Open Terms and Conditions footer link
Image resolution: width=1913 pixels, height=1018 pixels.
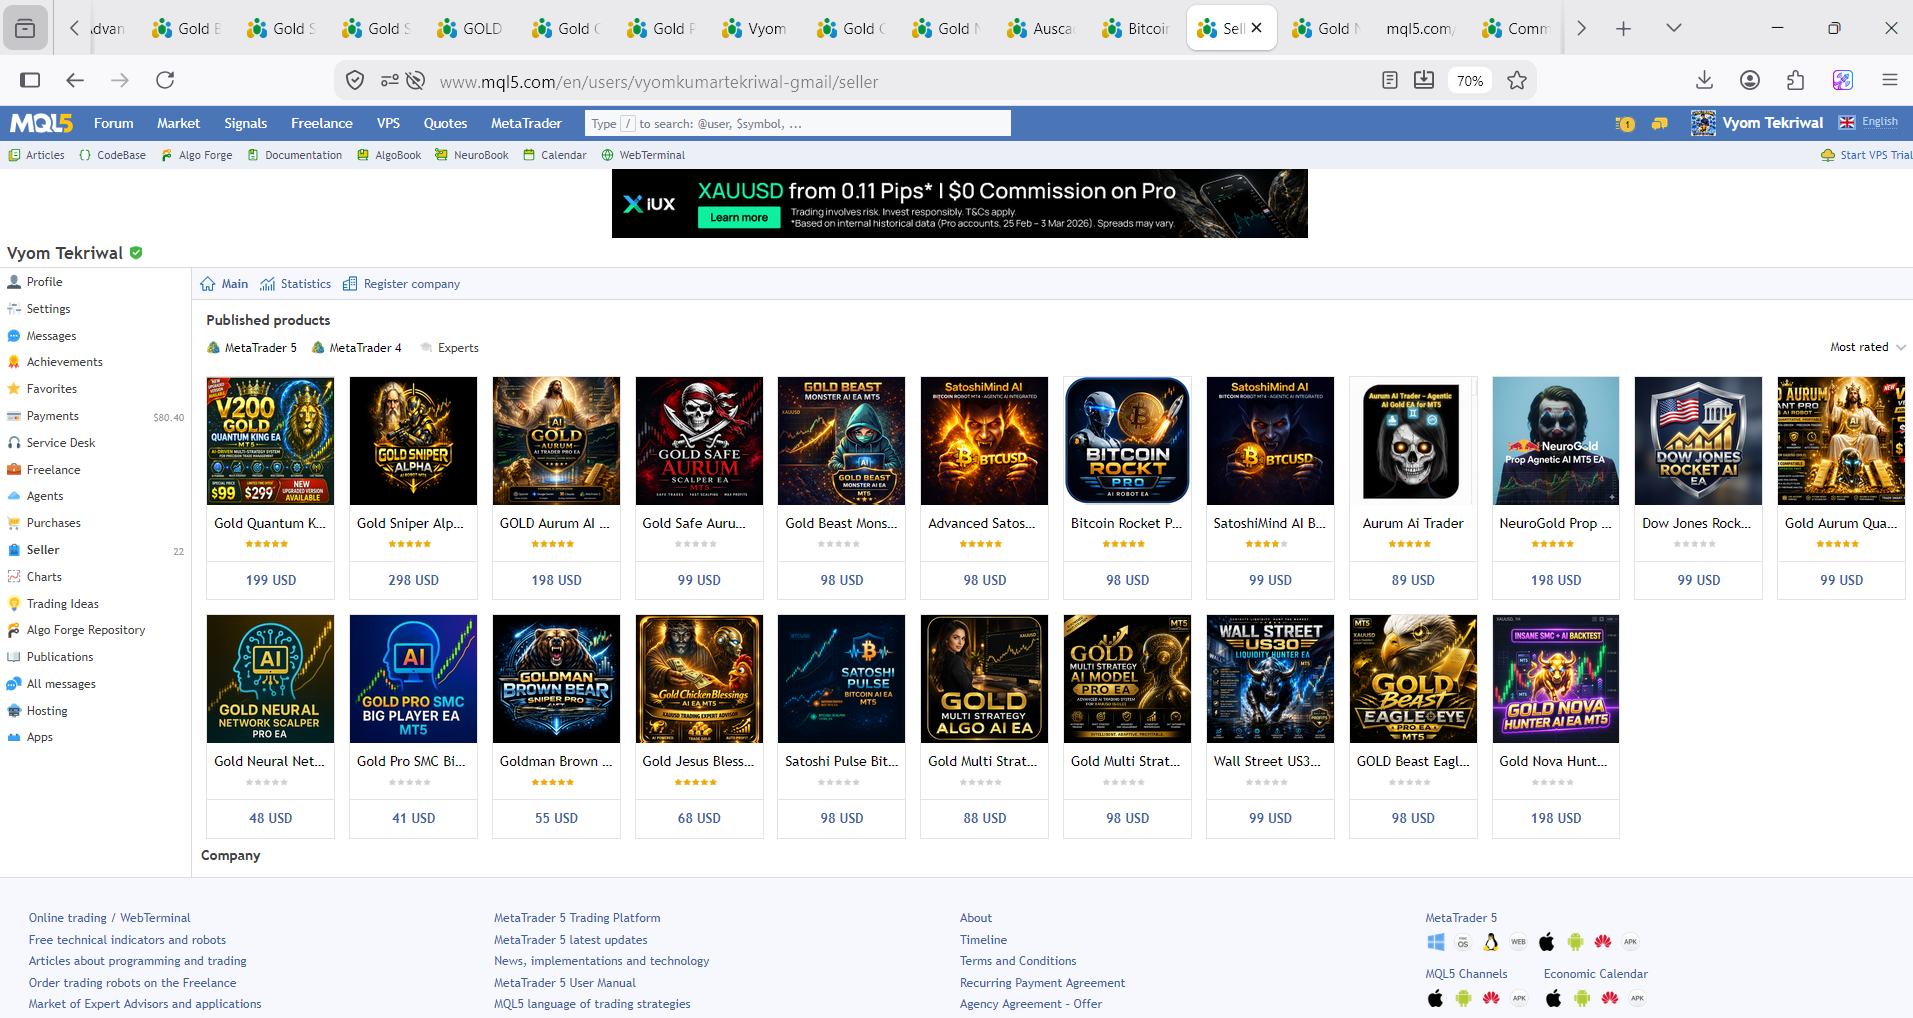click(x=1018, y=961)
